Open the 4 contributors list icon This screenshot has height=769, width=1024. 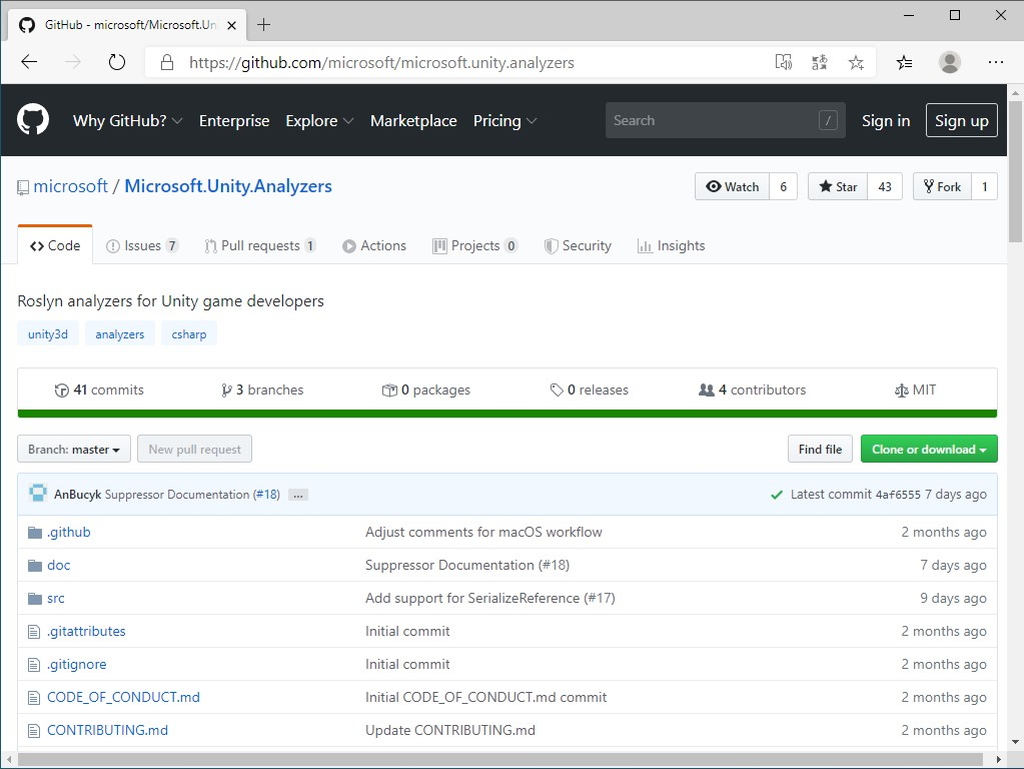click(707, 390)
